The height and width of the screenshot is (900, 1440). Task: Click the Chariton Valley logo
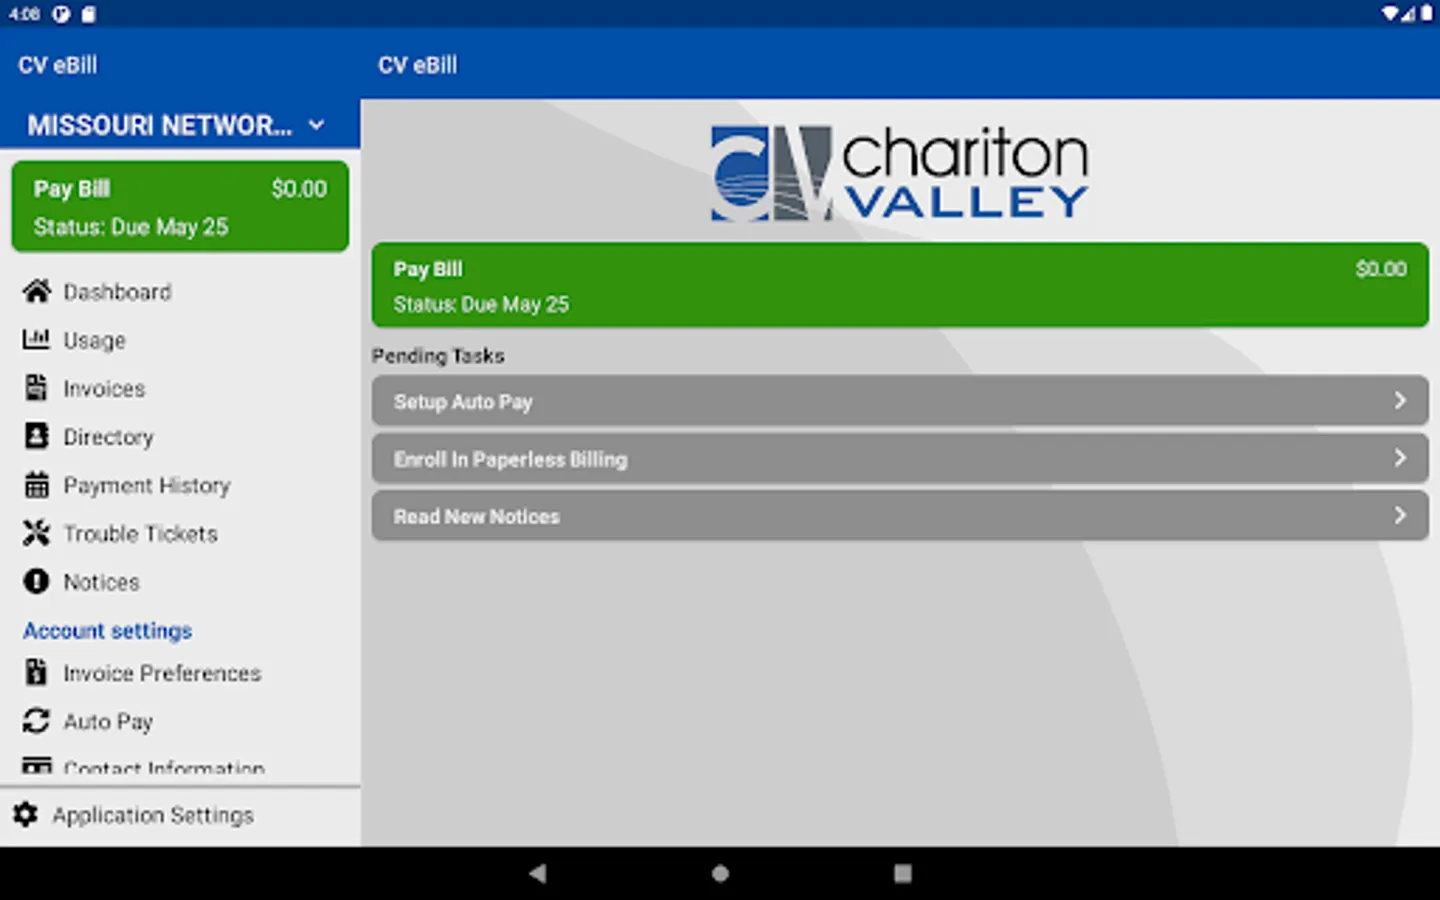[899, 172]
